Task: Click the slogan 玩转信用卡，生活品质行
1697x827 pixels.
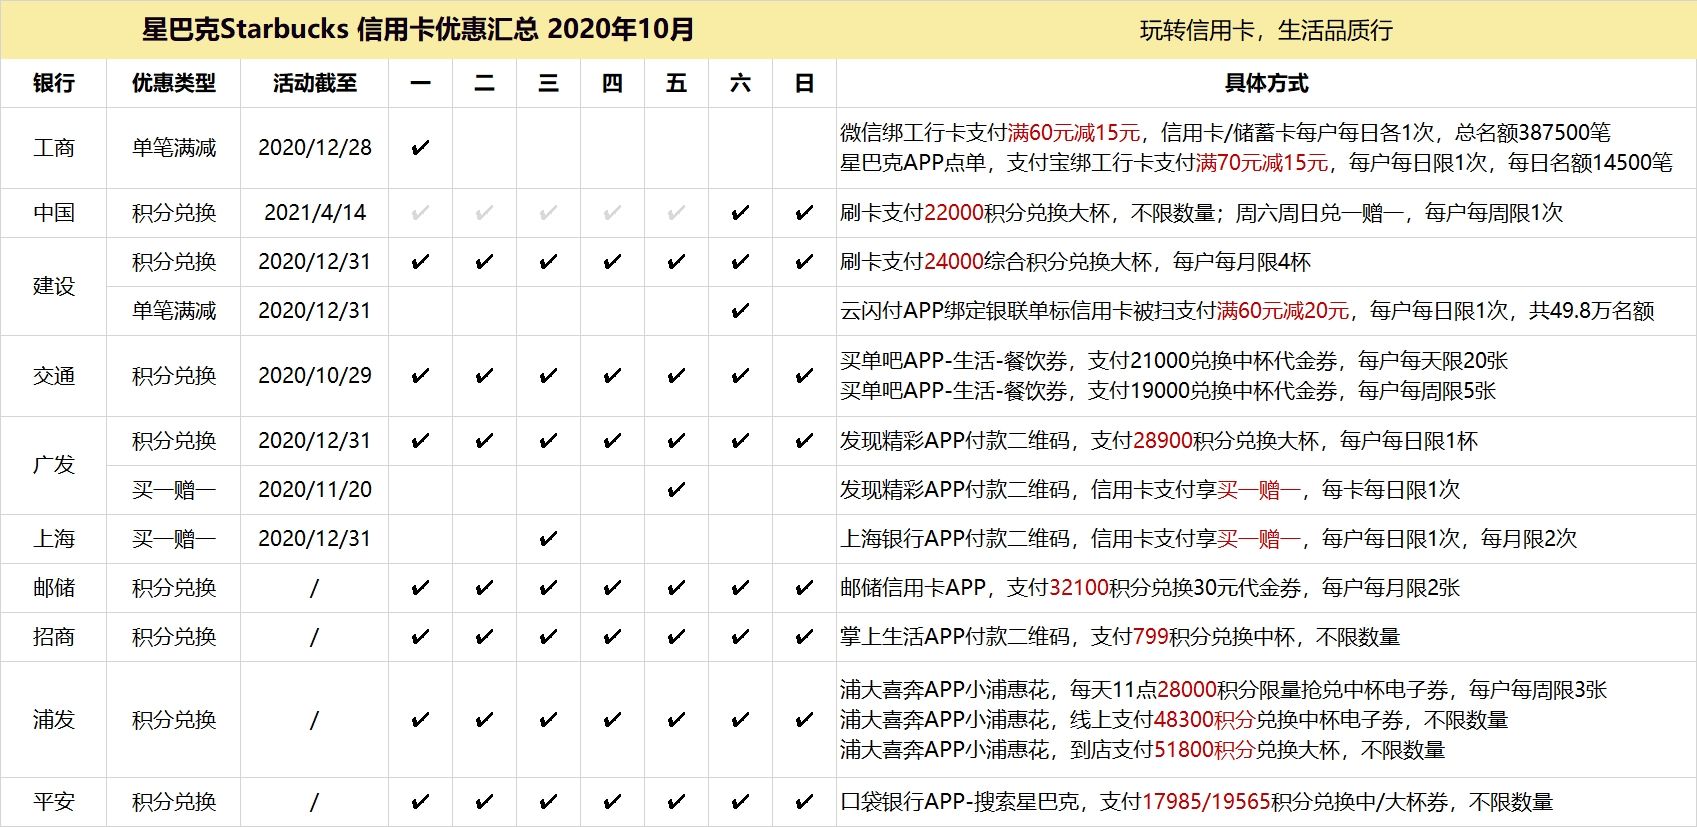Action: tap(1266, 31)
